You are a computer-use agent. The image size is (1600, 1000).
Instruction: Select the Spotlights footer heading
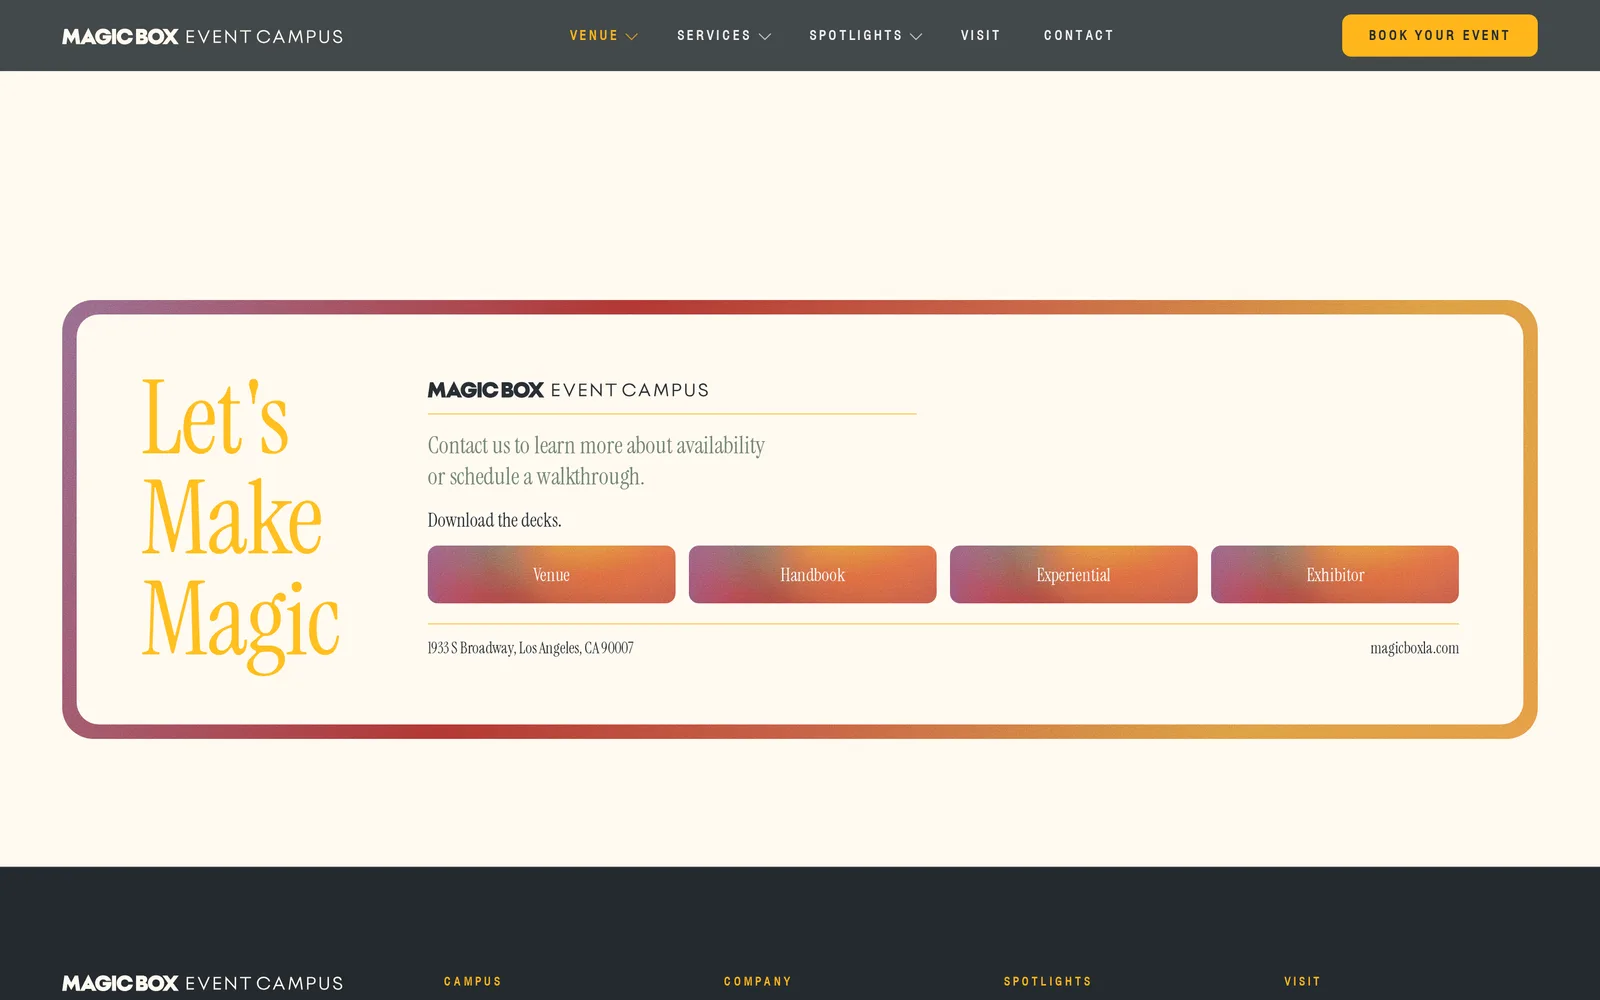[1048, 982]
